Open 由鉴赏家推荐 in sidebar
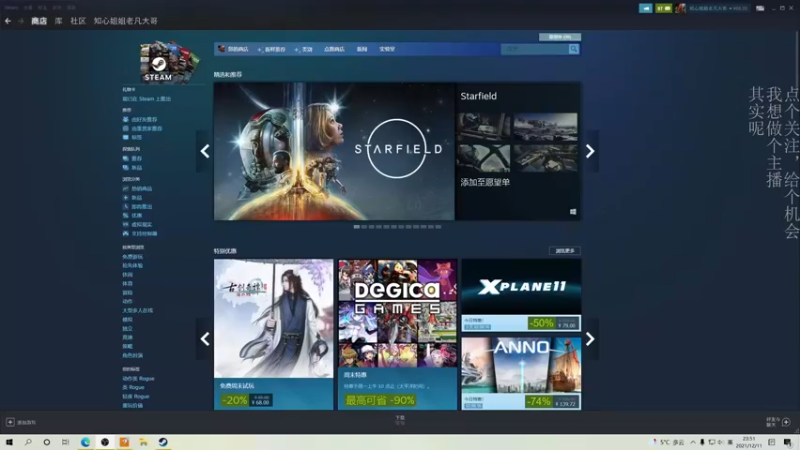The height and width of the screenshot is (450, 800). [x=142, y=129]
